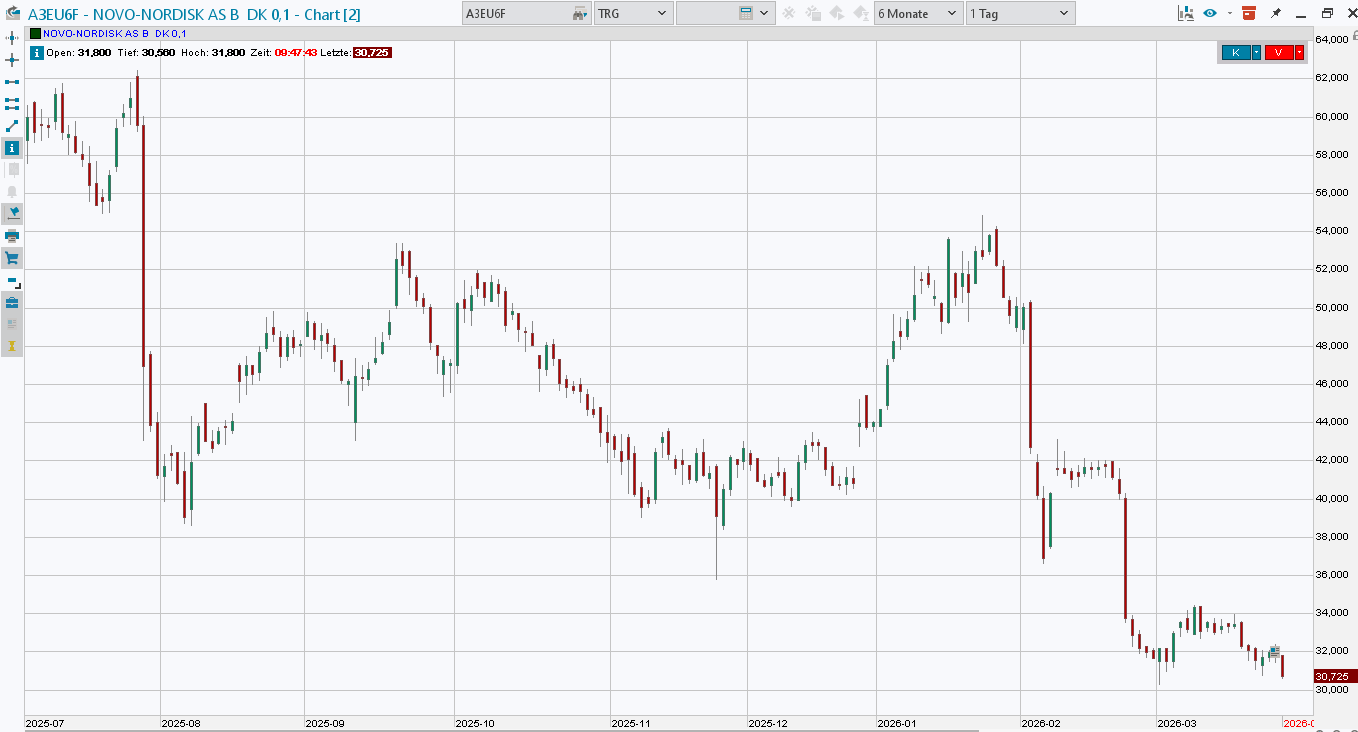Open the chart analysis icon in title bar
1358x732 pixels.
coord(1186,13)
